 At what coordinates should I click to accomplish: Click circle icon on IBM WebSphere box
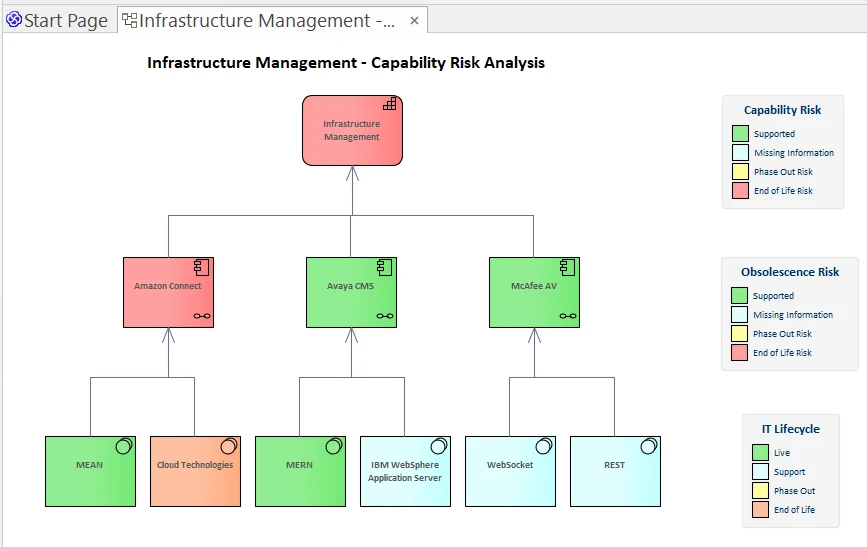(439, 446)
